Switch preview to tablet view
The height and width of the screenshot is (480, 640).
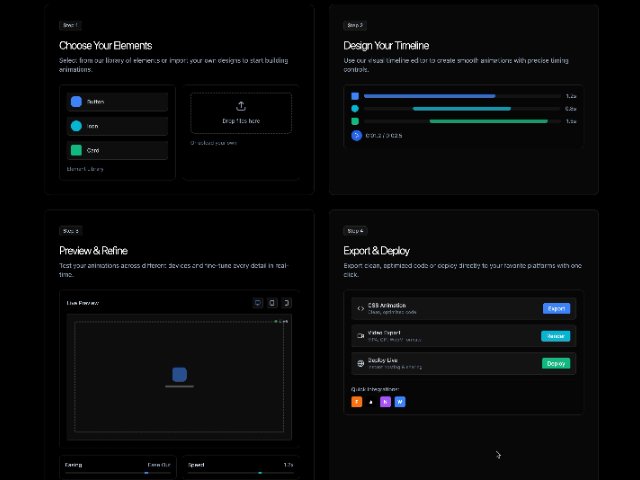click(x=272, y=303)
